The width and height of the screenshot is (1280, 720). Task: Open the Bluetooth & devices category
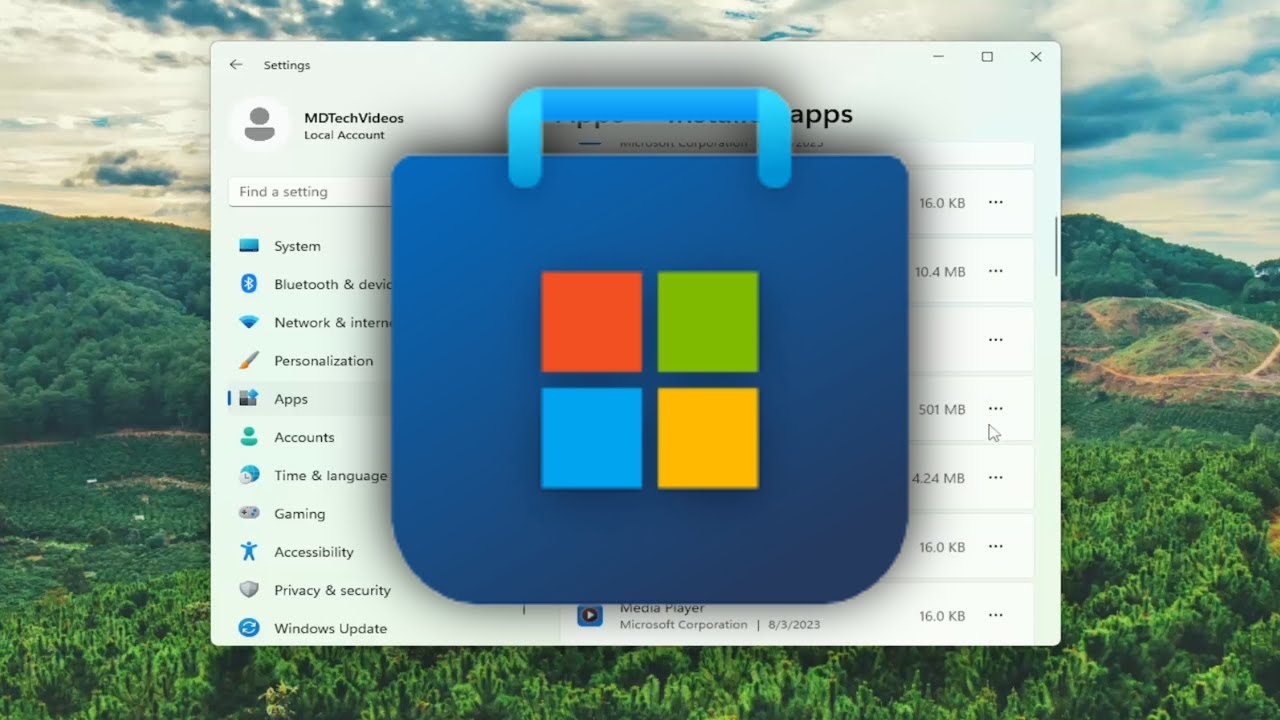(x=314, y=284)
